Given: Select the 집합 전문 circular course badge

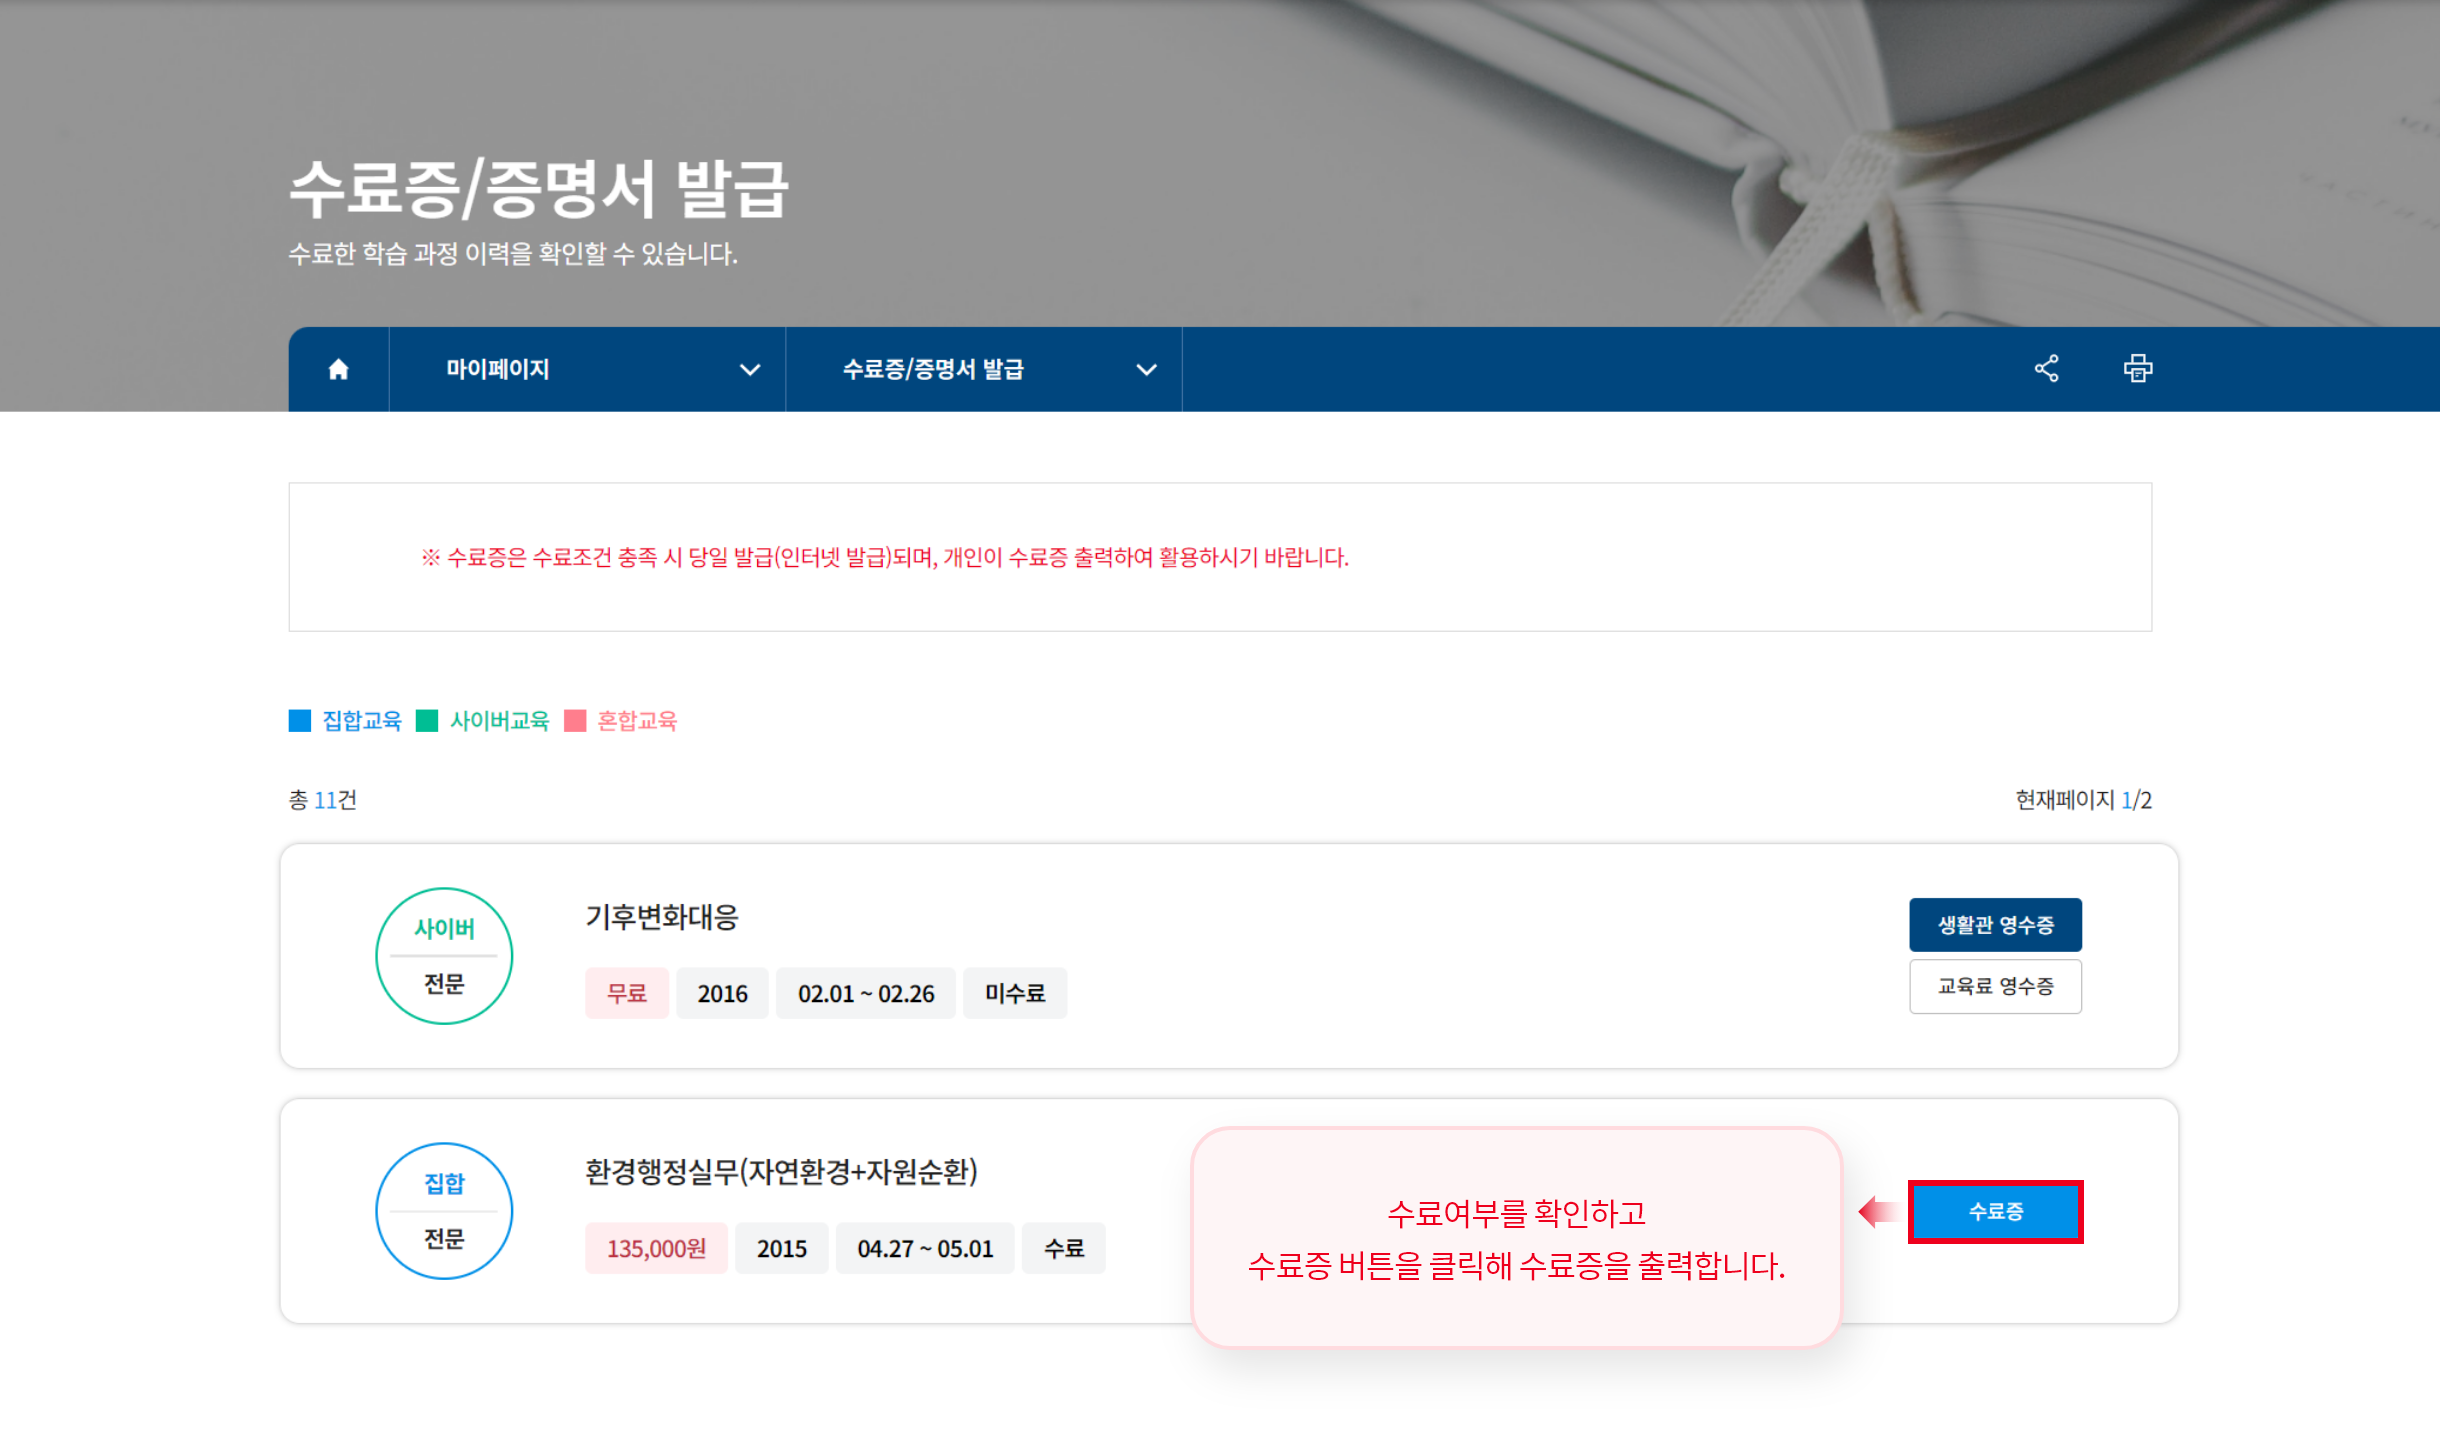Looking at the screenshot, I should click(x=444, y=1210).
